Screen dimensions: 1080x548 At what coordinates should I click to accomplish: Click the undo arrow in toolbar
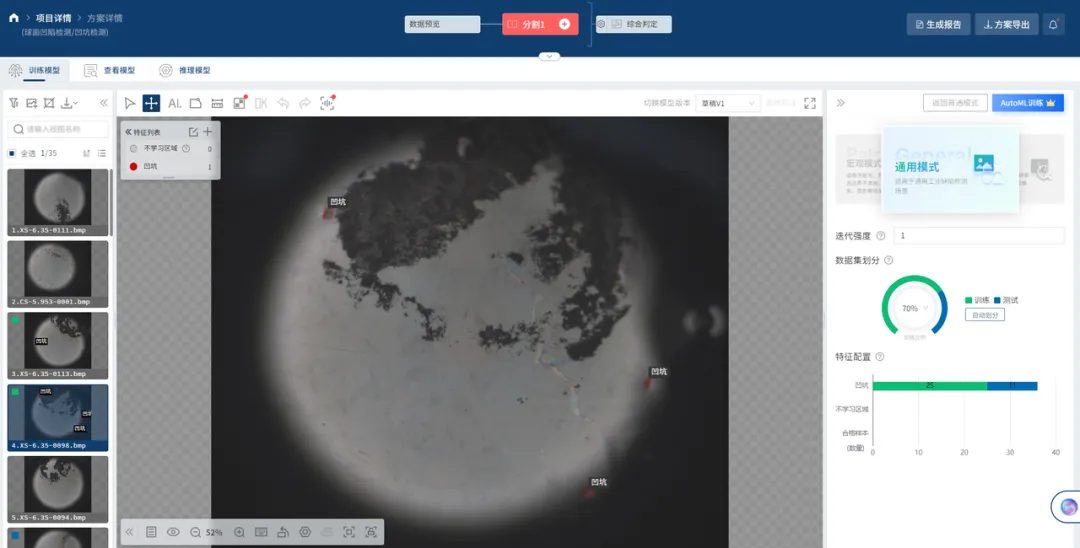tap(283, 103)
